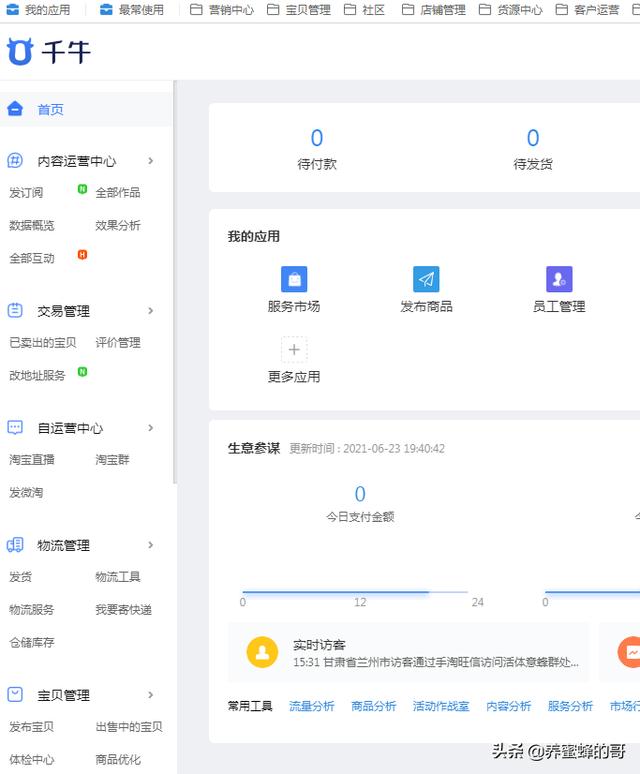Click the green N badge next to 改地址服务
The height and width of the screenshot is (774, 640).
pos(82,372)
